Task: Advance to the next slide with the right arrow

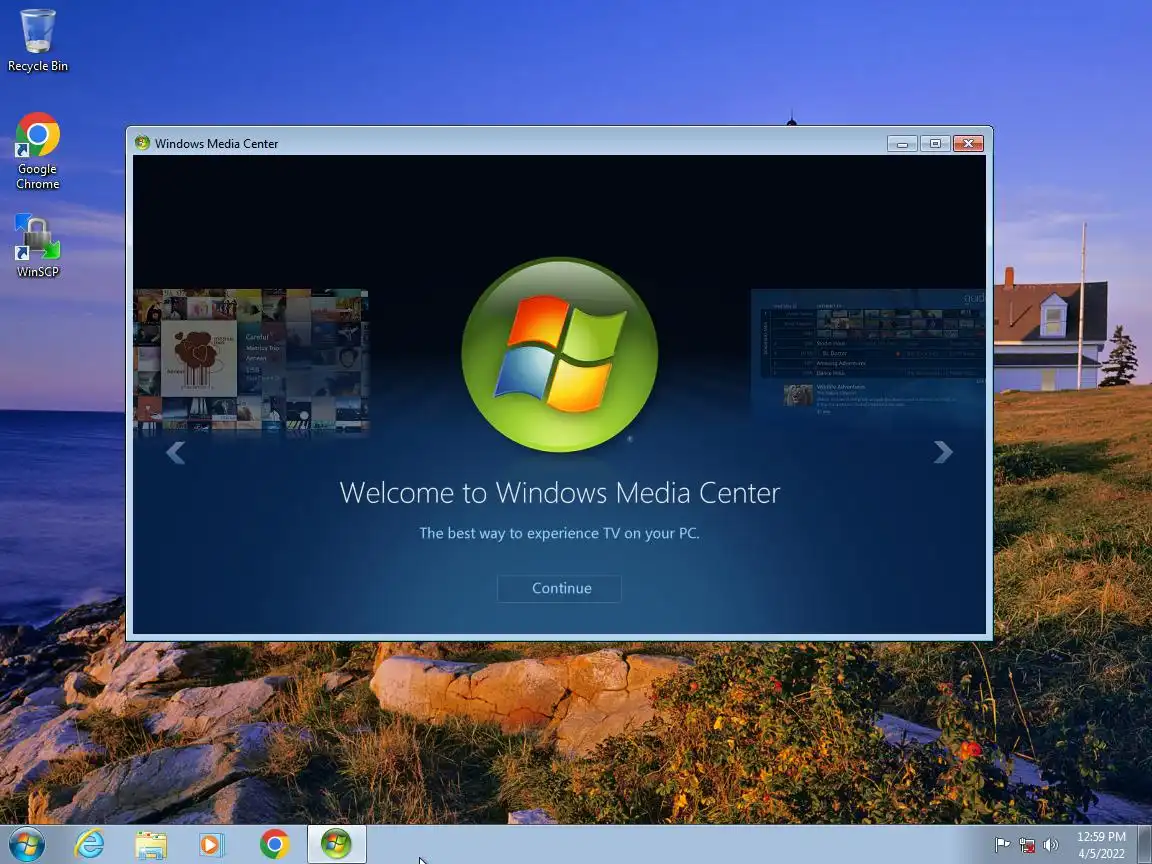Action: (x=943, y=452)
